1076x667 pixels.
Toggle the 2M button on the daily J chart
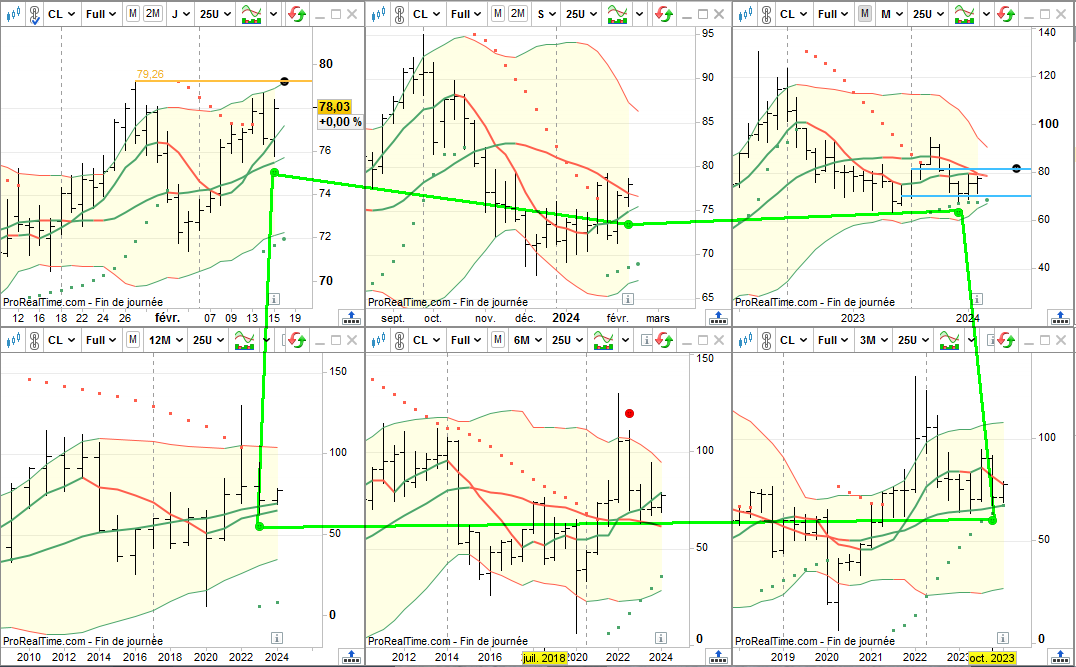pos(153,14)
